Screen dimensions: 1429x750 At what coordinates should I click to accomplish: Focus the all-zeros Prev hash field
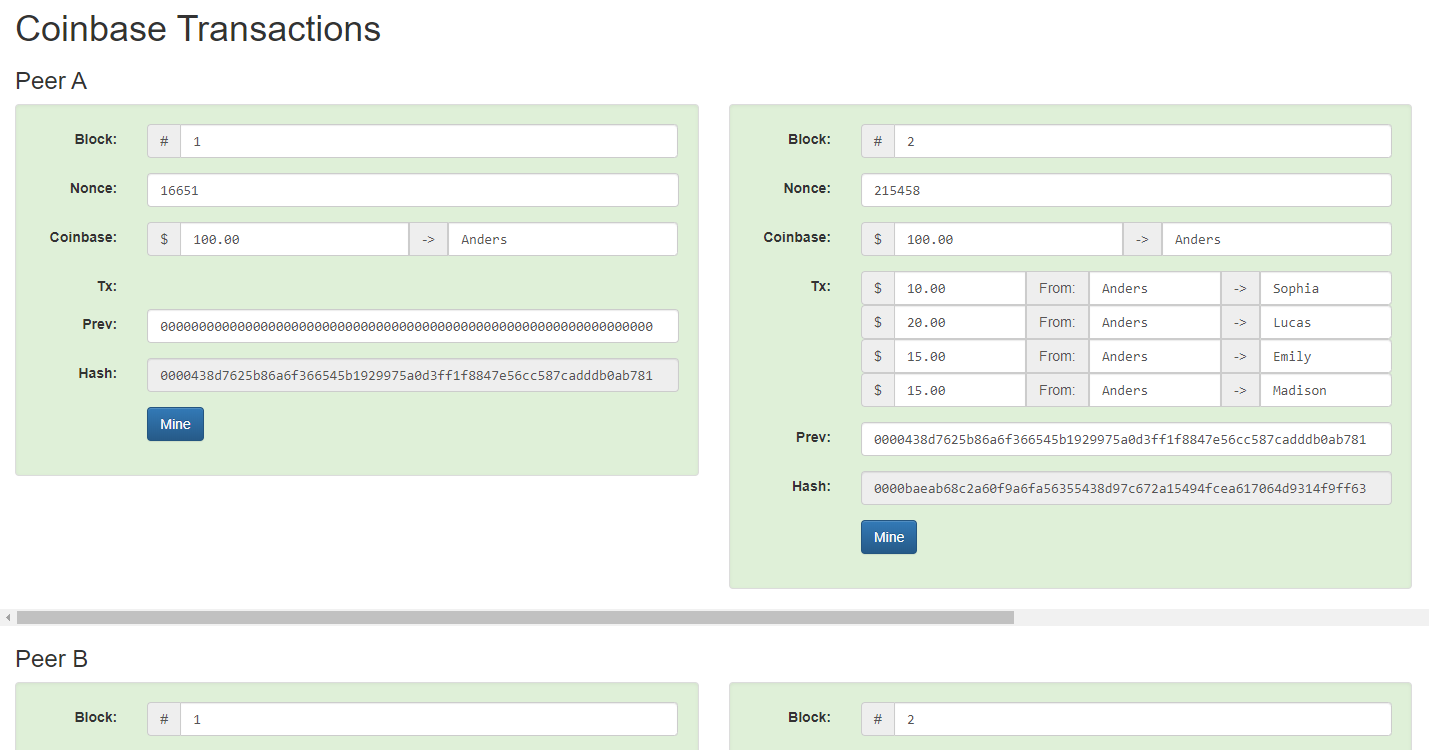coord(413,326)
